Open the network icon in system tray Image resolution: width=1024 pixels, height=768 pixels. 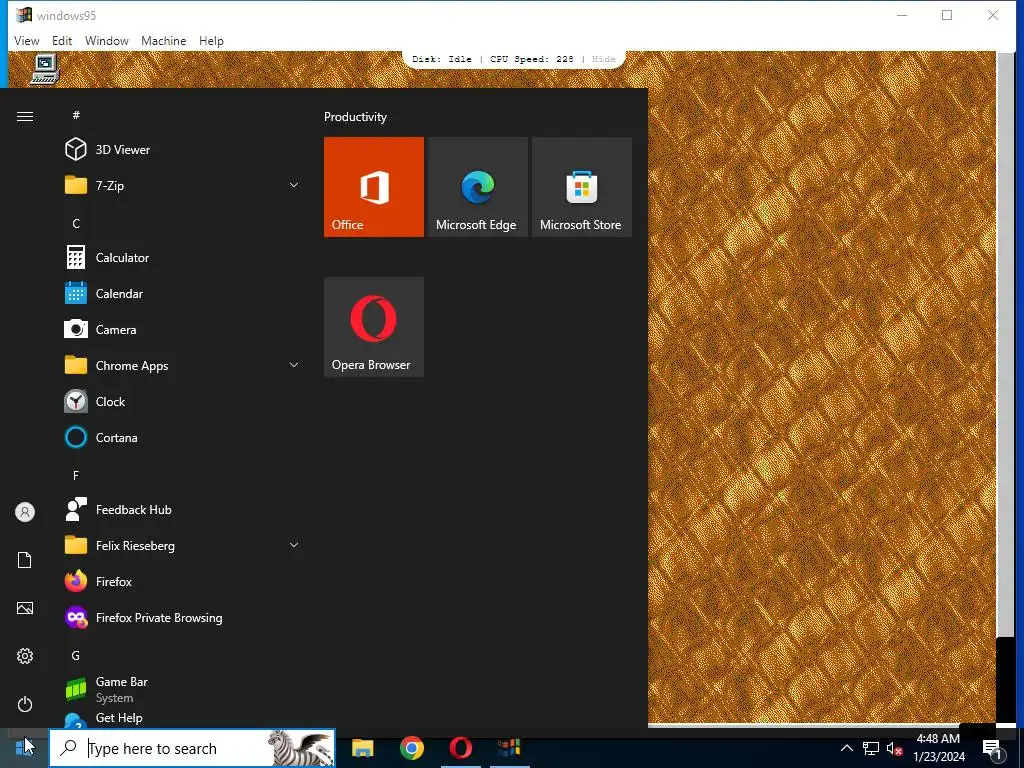coord(871,748)
